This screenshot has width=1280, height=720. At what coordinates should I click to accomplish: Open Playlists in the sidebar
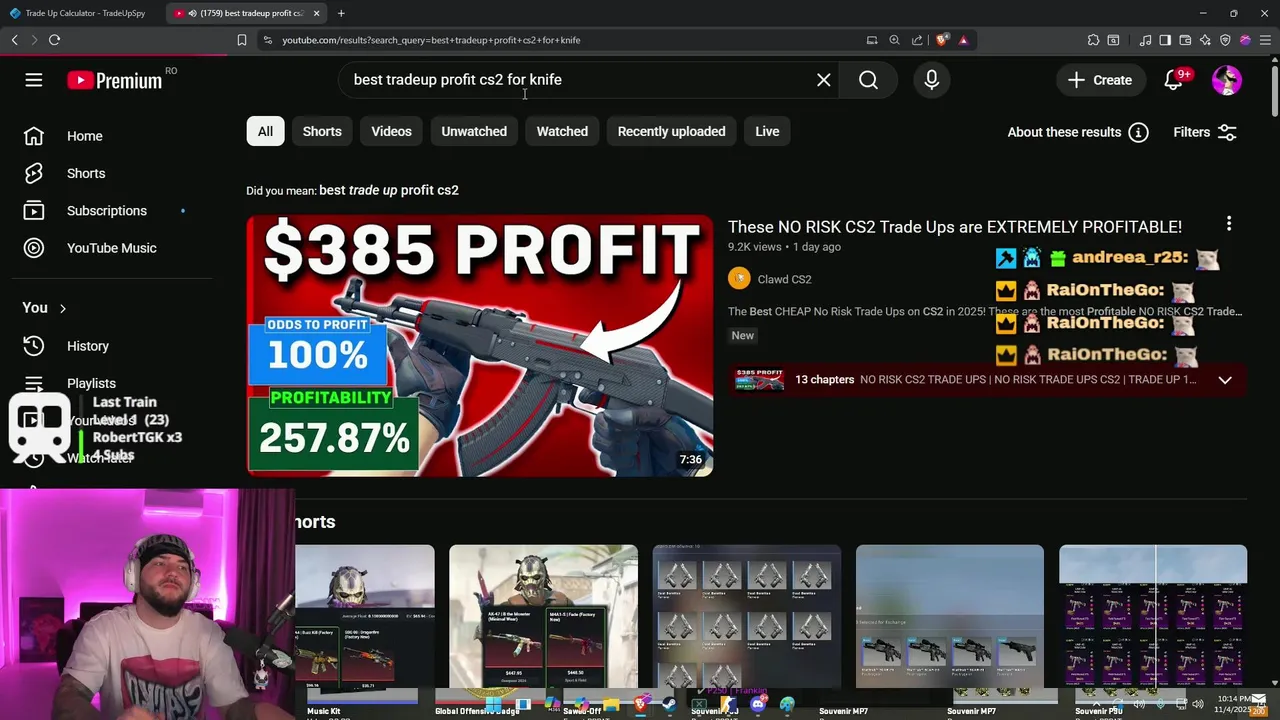tap(91, 383)
